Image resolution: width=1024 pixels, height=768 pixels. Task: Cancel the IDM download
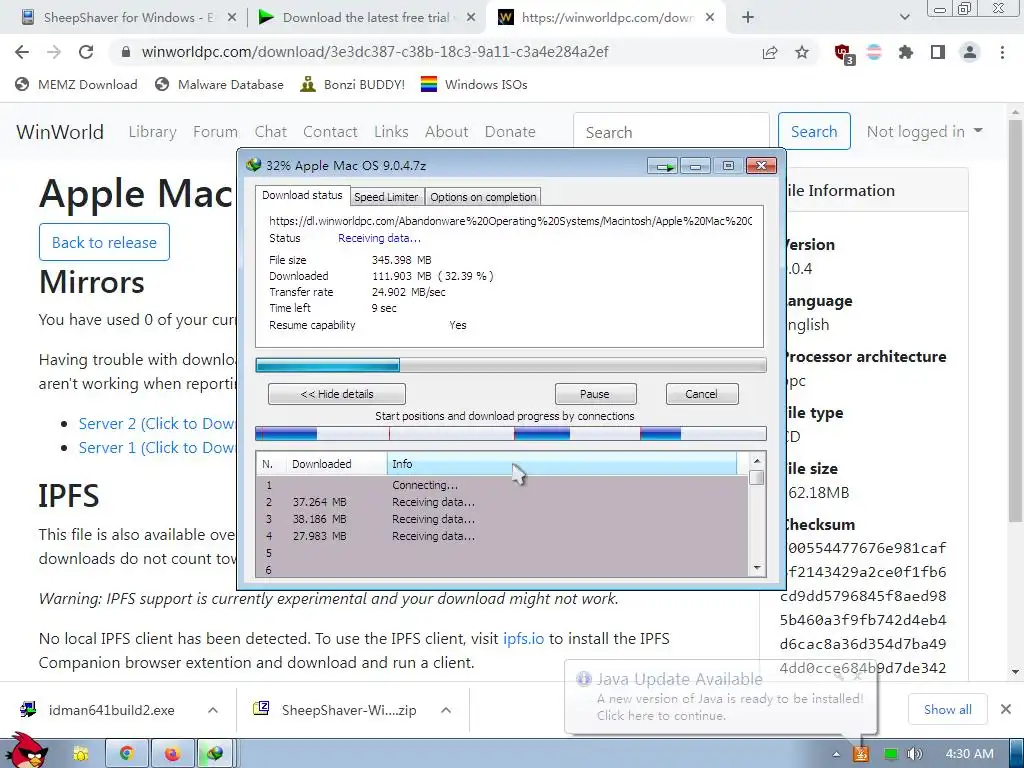click(x=701, y=394)
